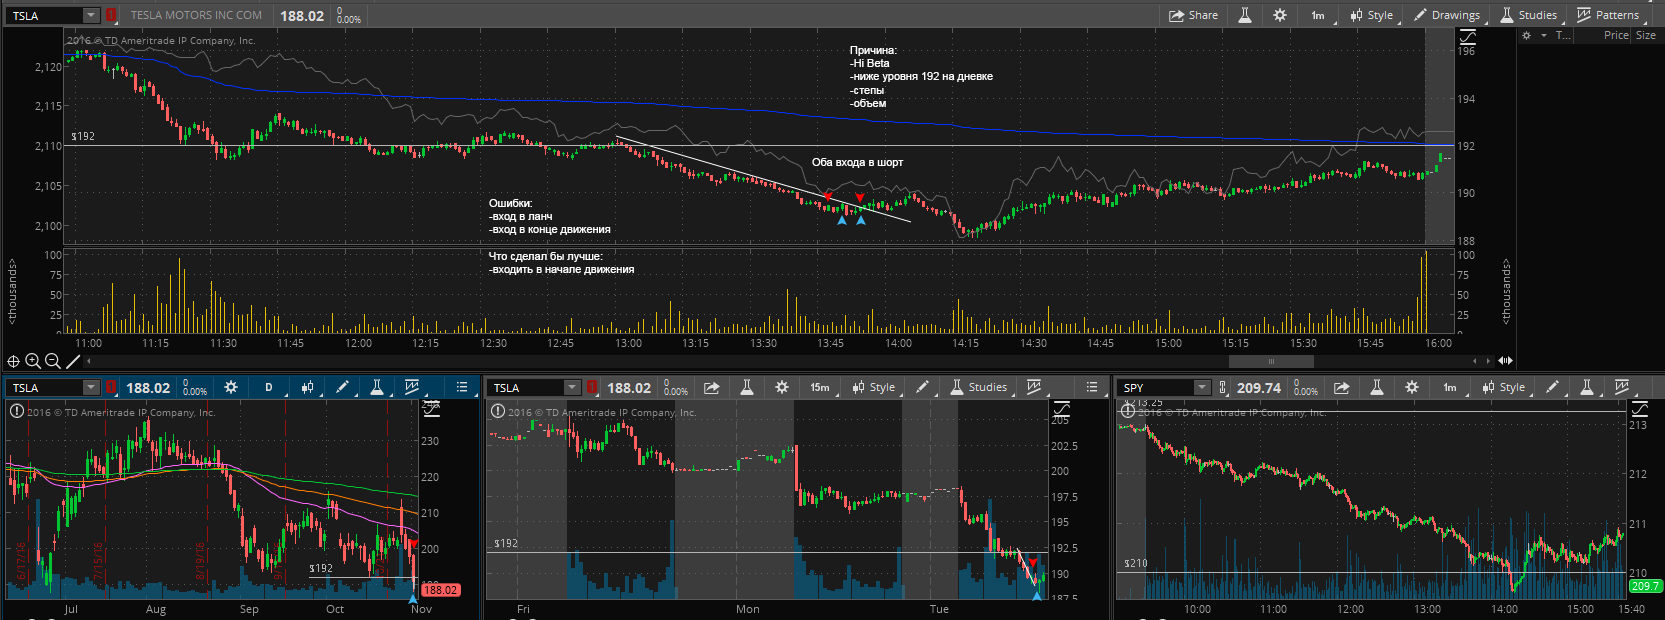The width and height of the screenshot is (1665, 620).
Task: Click the info icon in 15m TSLA chart
Action: click(498, 411)
